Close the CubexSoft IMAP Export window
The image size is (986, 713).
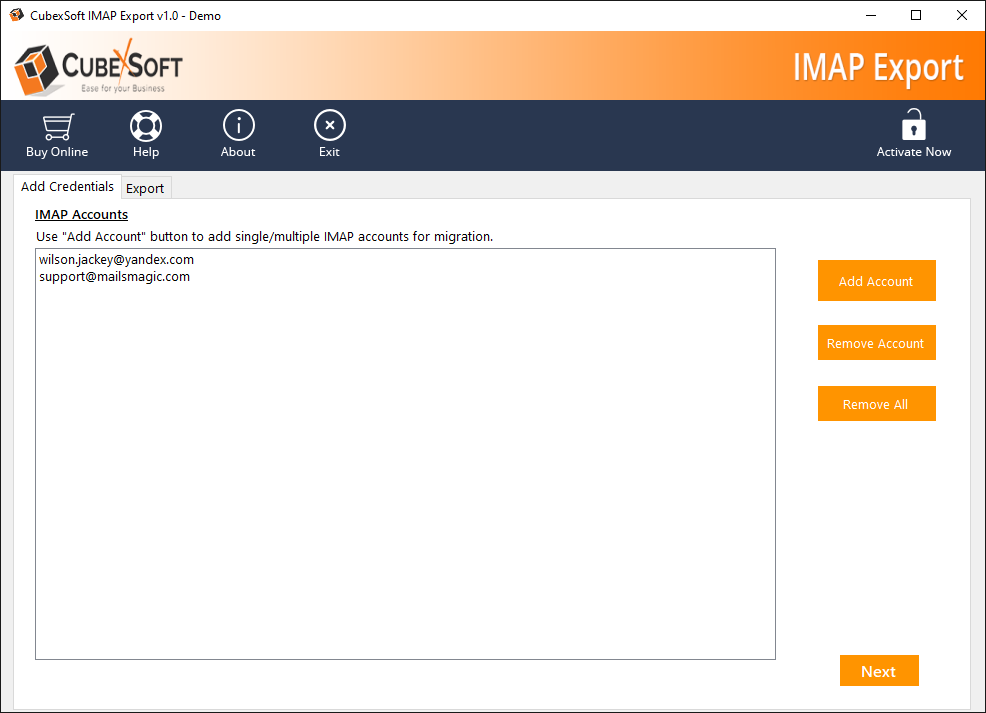pos(962,16)
